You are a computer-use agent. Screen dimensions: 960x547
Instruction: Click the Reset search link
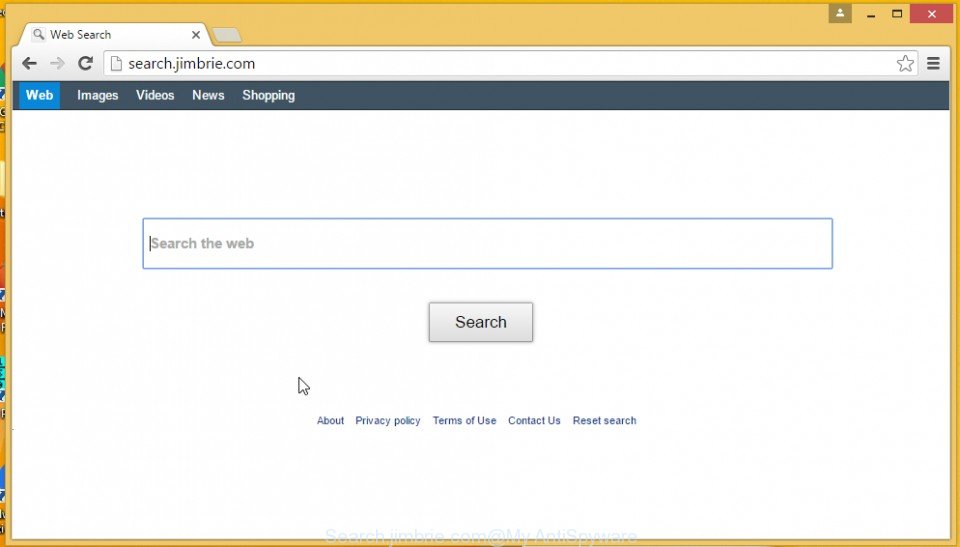coord(604,421)
